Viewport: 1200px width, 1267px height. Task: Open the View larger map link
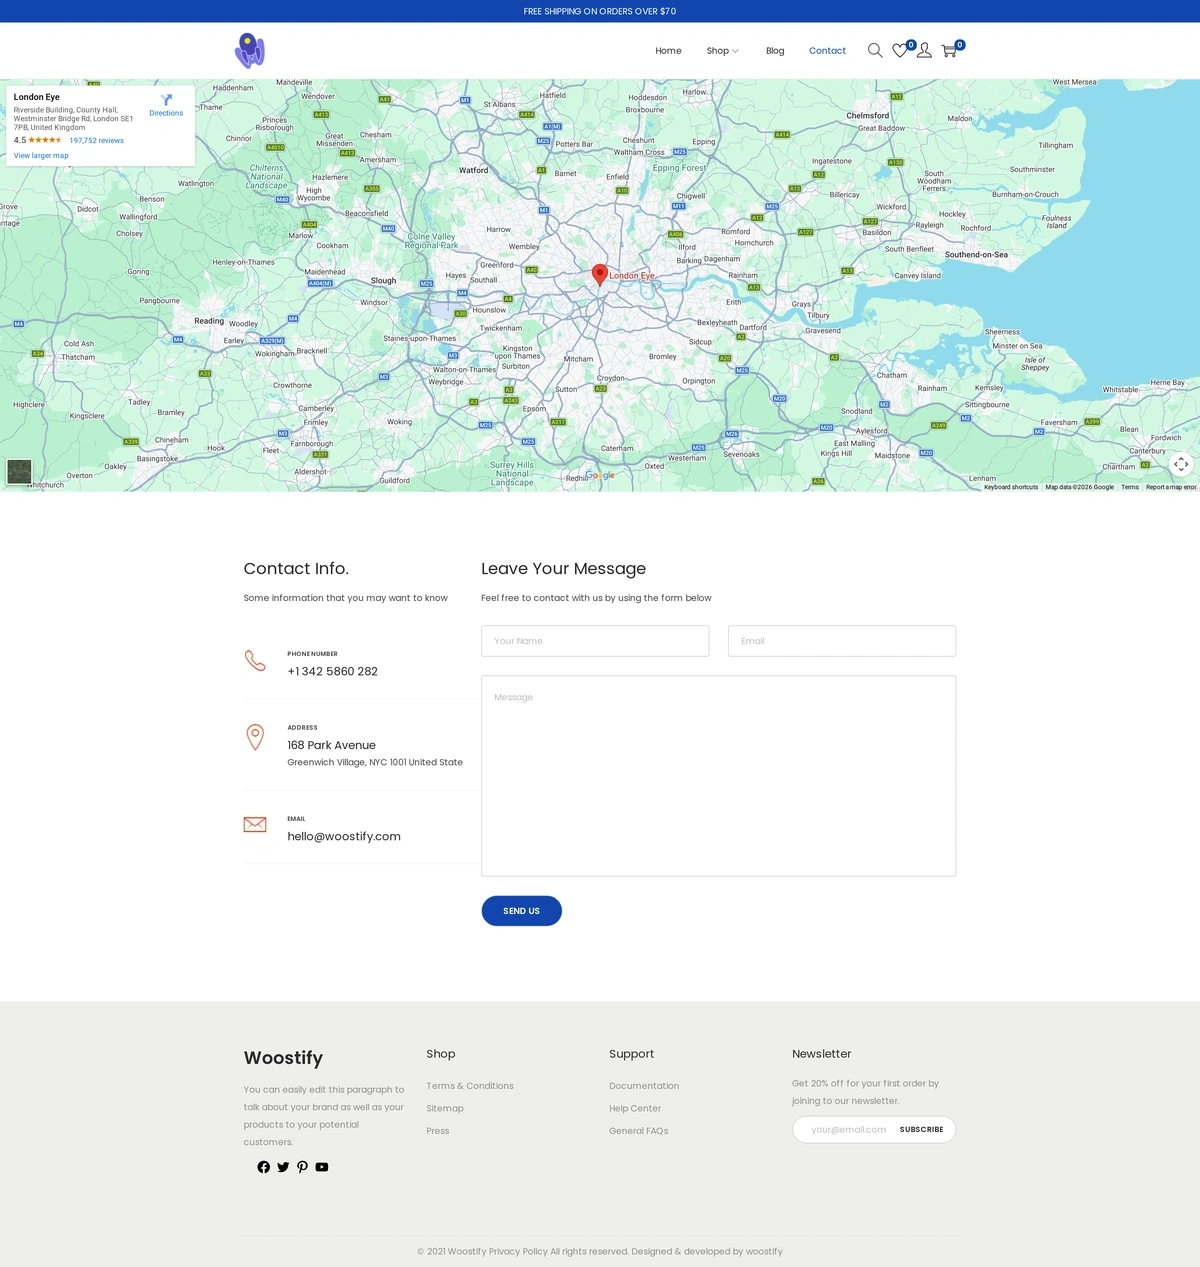coord(41,156)
